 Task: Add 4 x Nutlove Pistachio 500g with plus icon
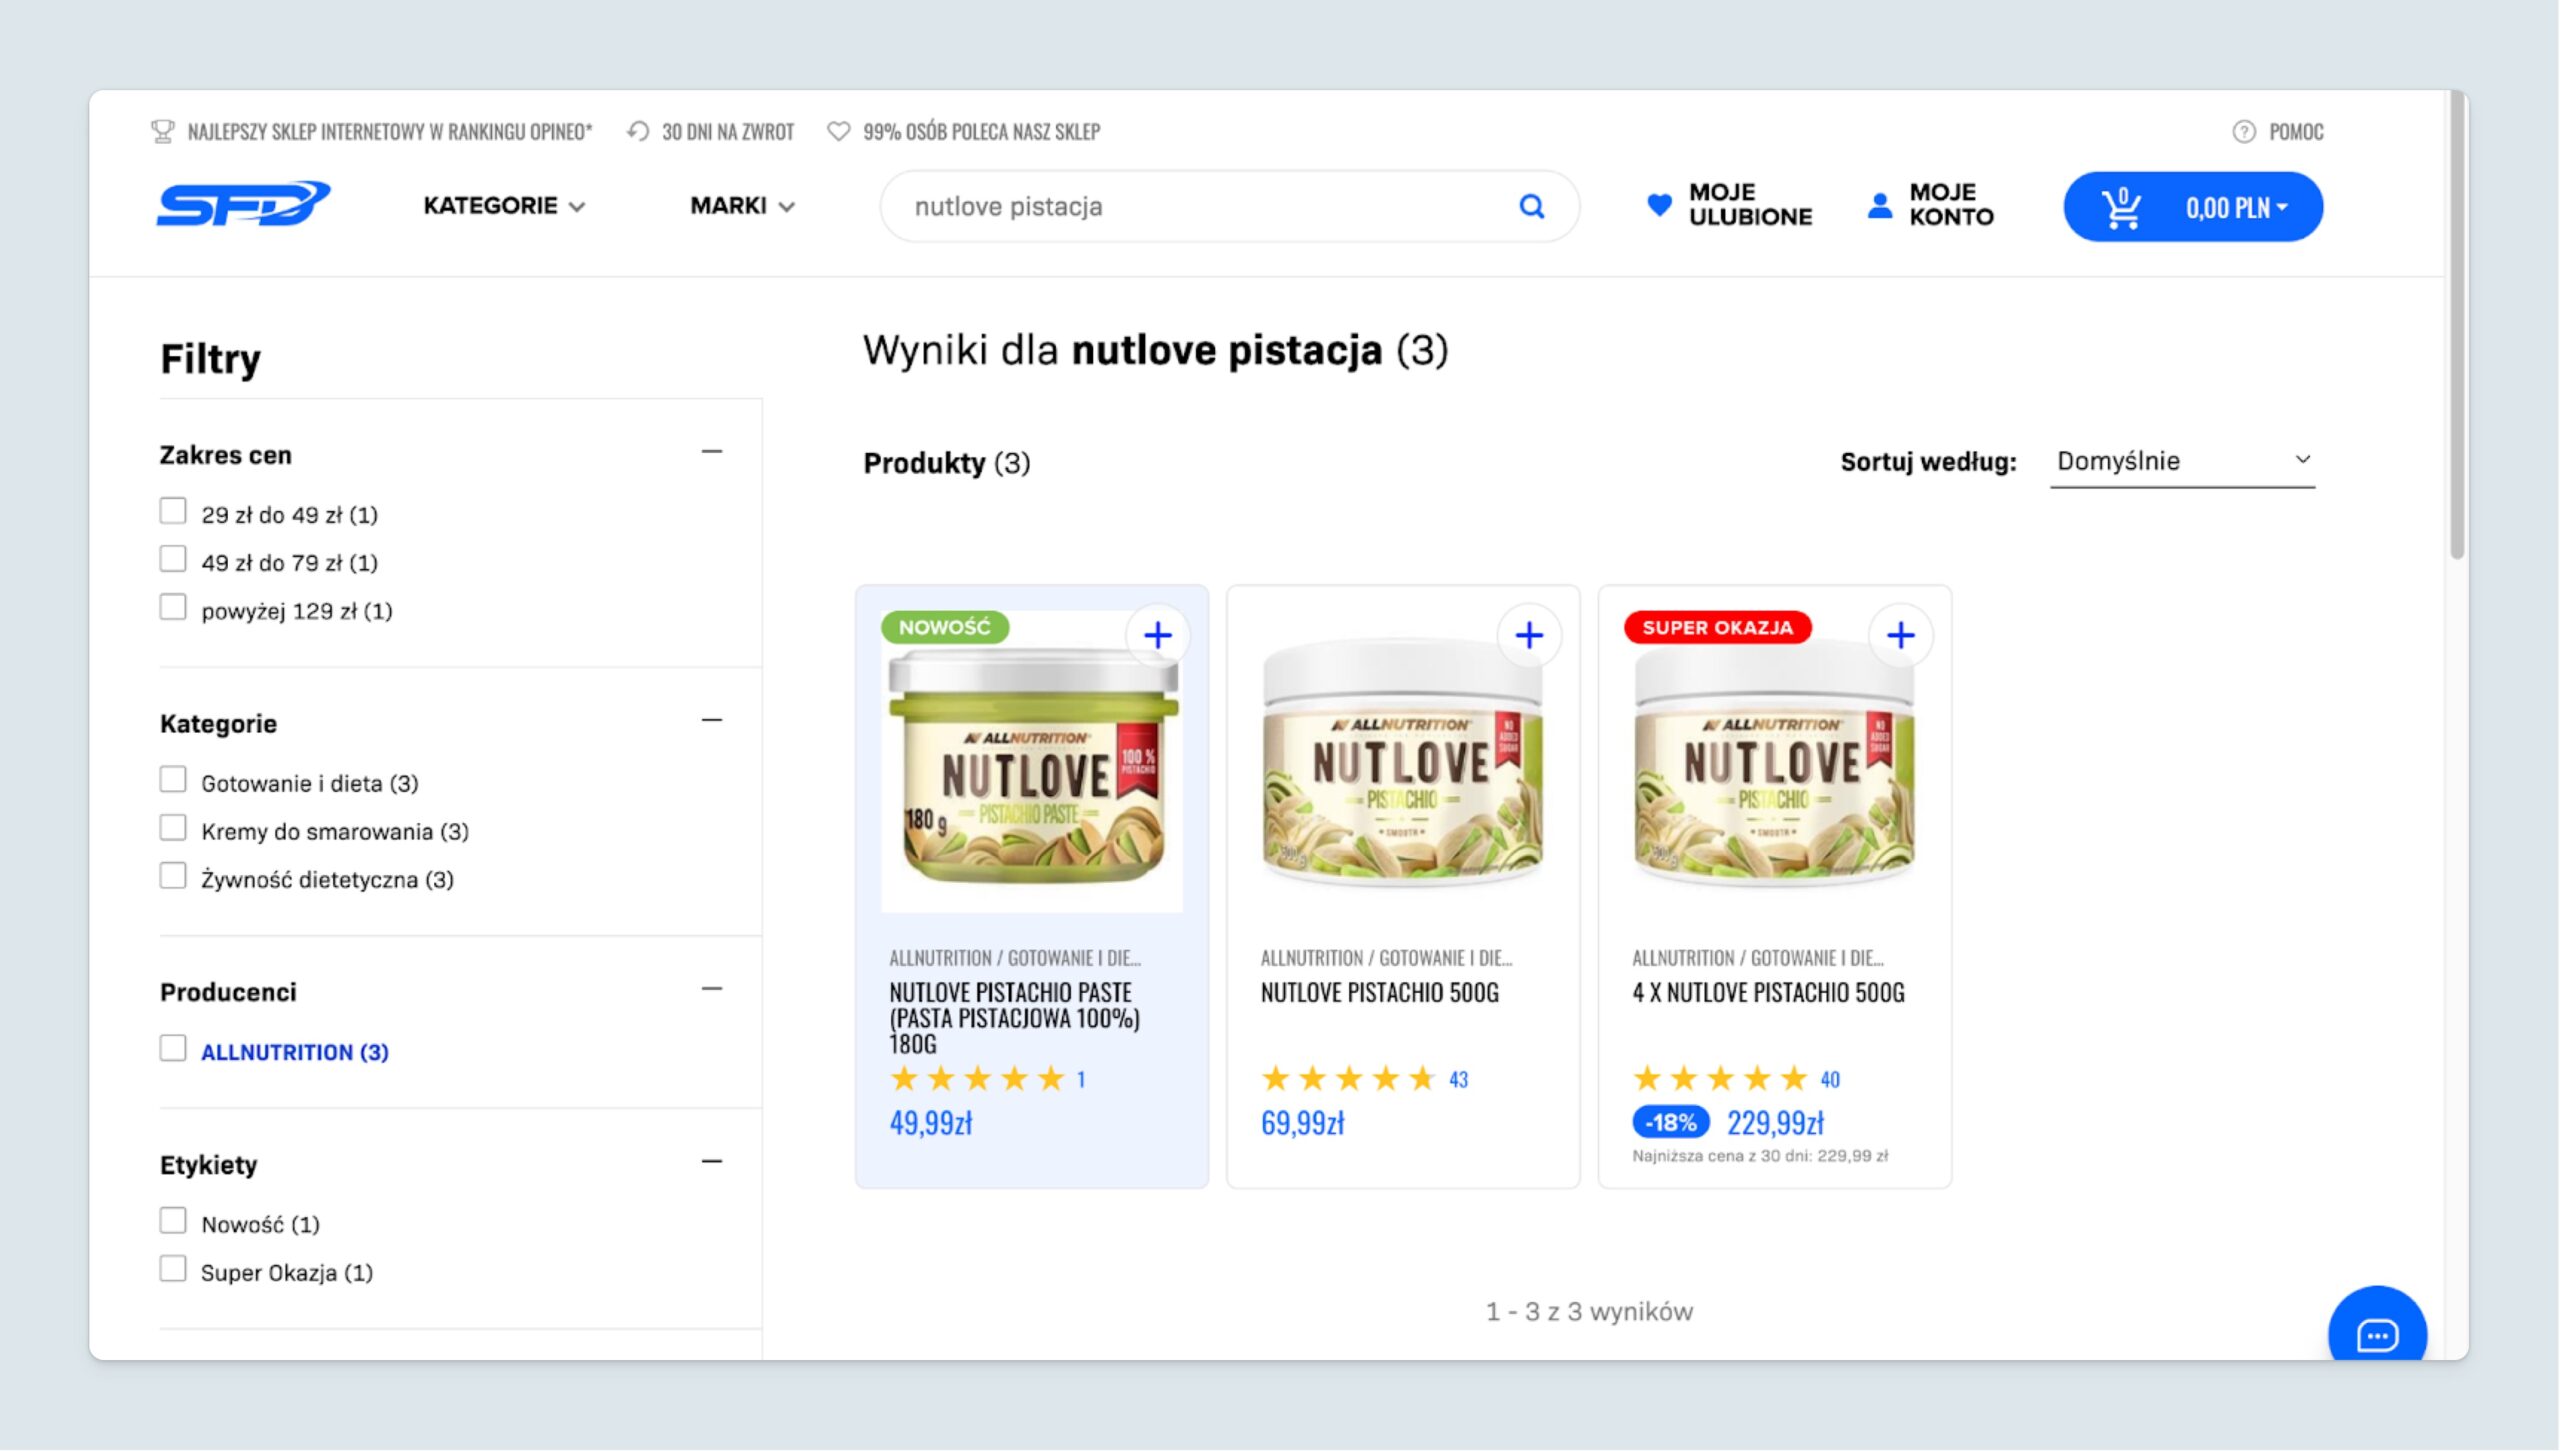[x=1900, y=635]
